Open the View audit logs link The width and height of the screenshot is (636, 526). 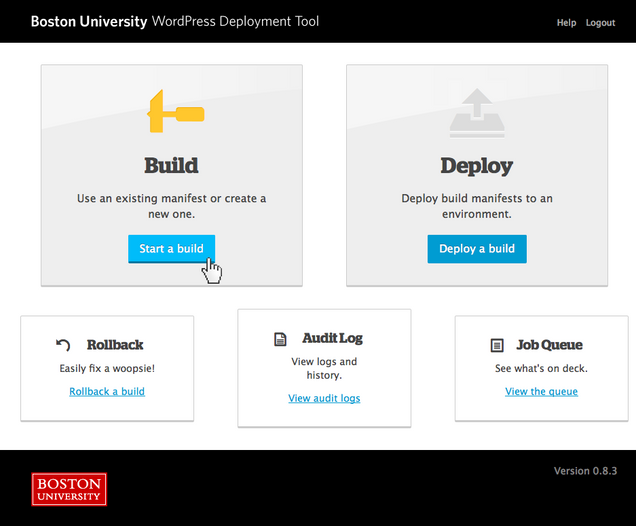click(324, 398)
